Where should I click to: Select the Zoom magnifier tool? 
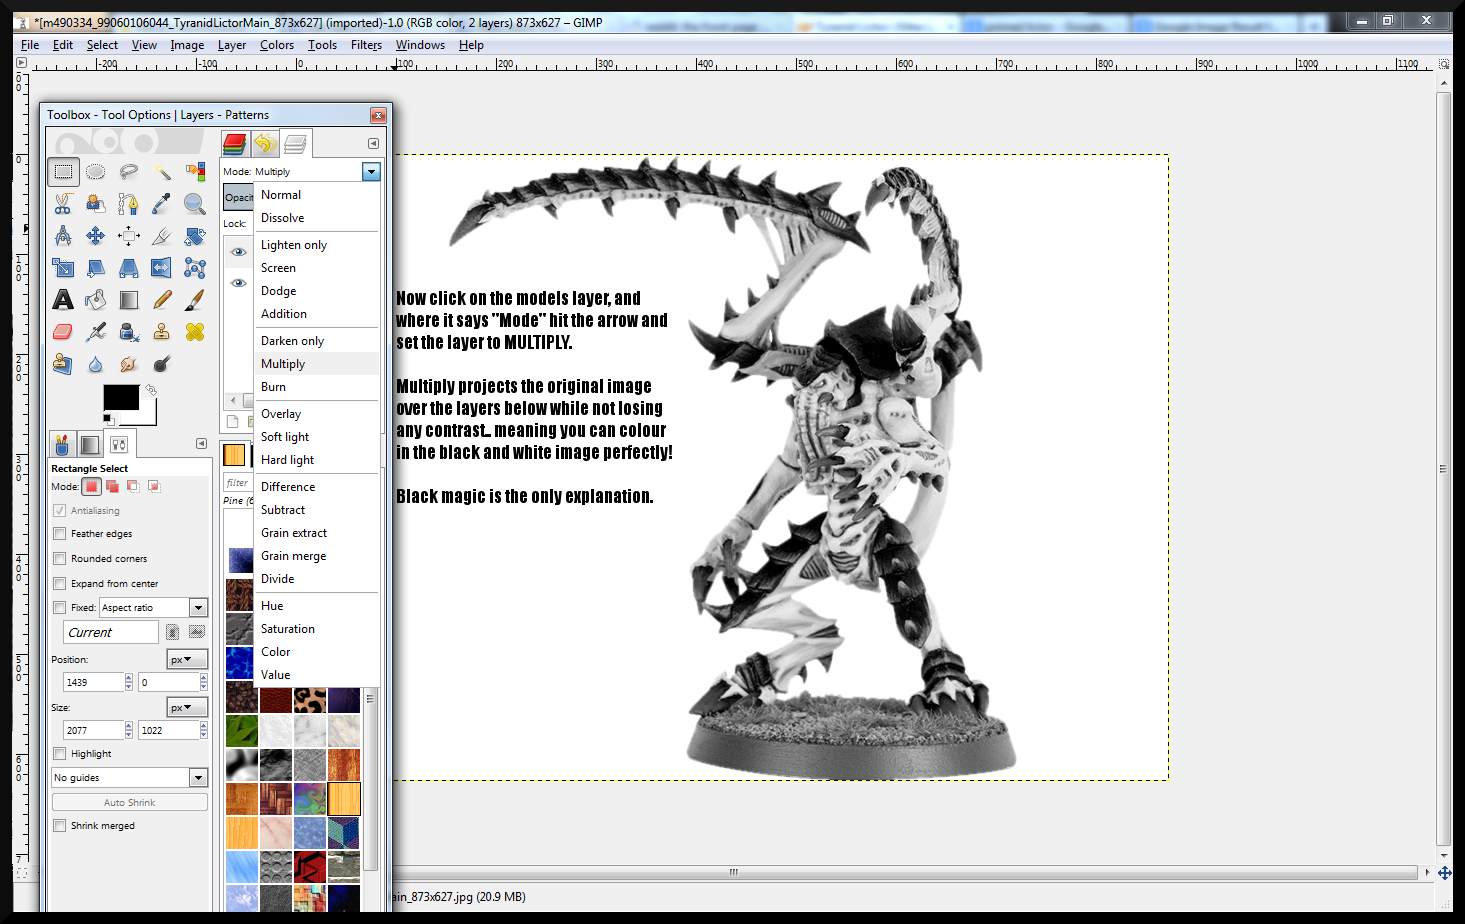pos(195,204)
